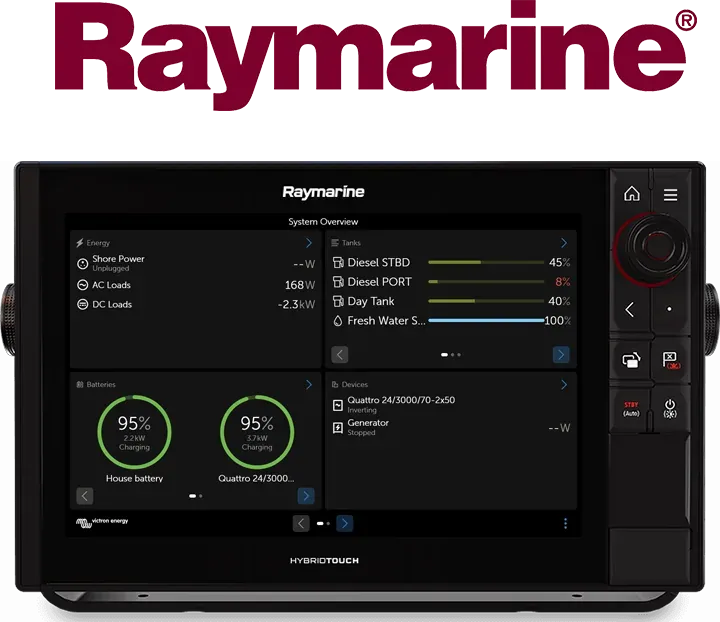Select the Fresh Water level bar
The height and width of the screenshot is (622, 720).
(x=486, y=320)
